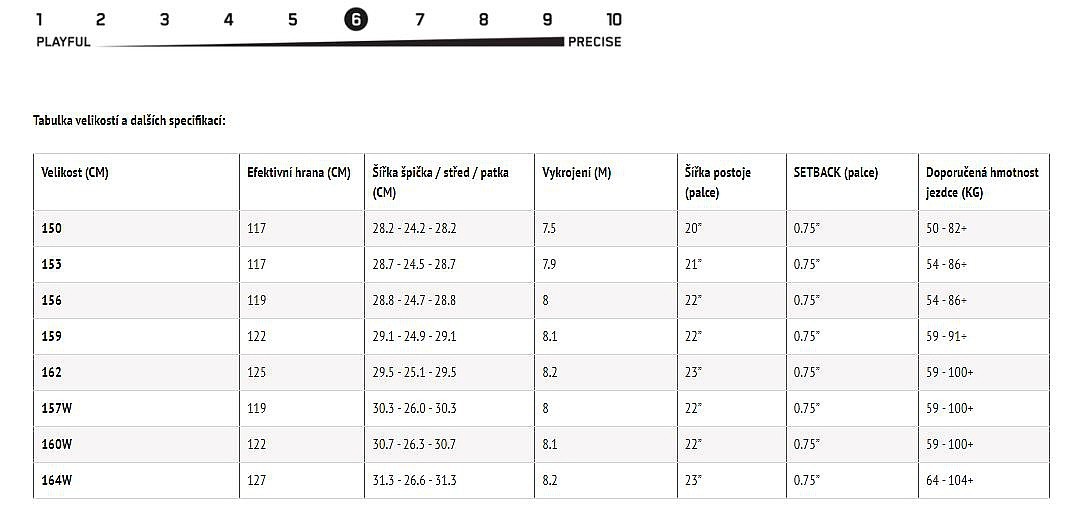1086x513 pixels.
Task: Click the Efektivní hrana (CM) column header
Action: click(299, 173)
